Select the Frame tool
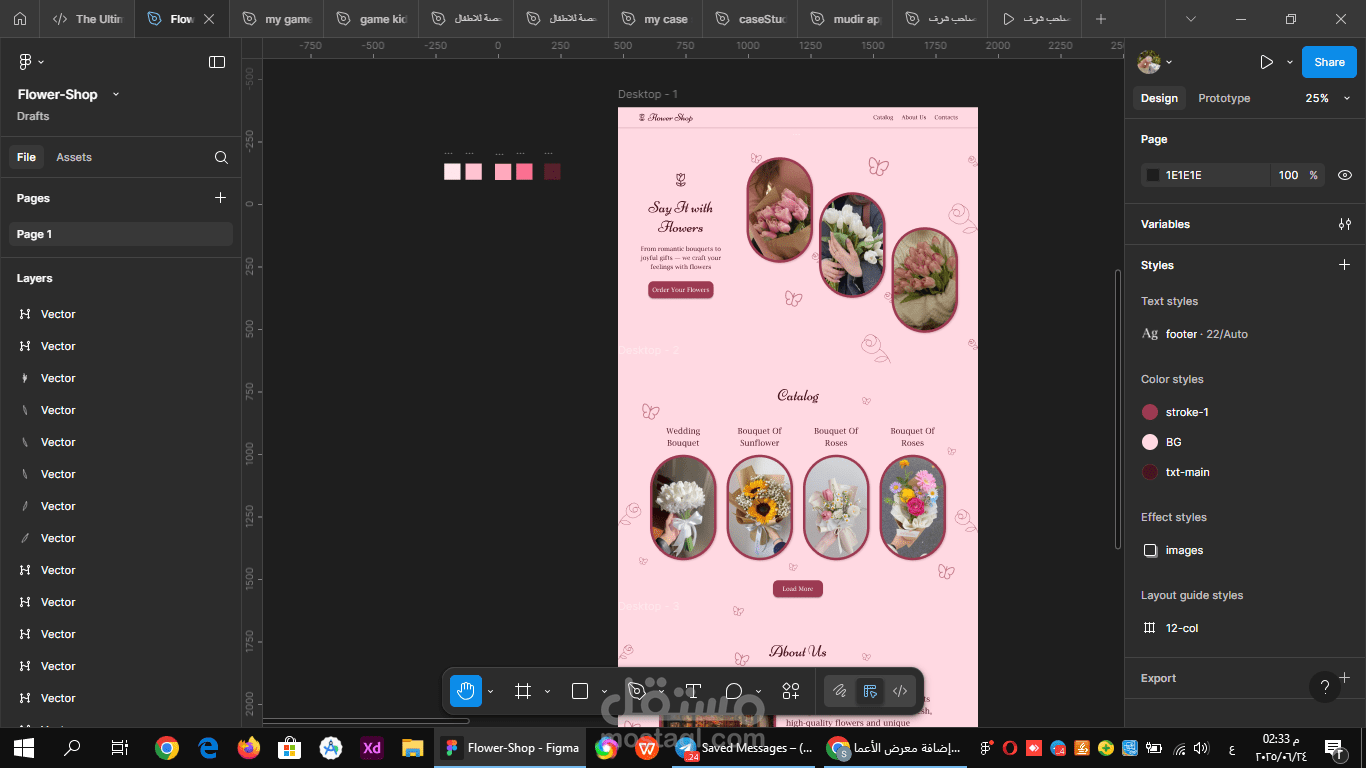 522,691
